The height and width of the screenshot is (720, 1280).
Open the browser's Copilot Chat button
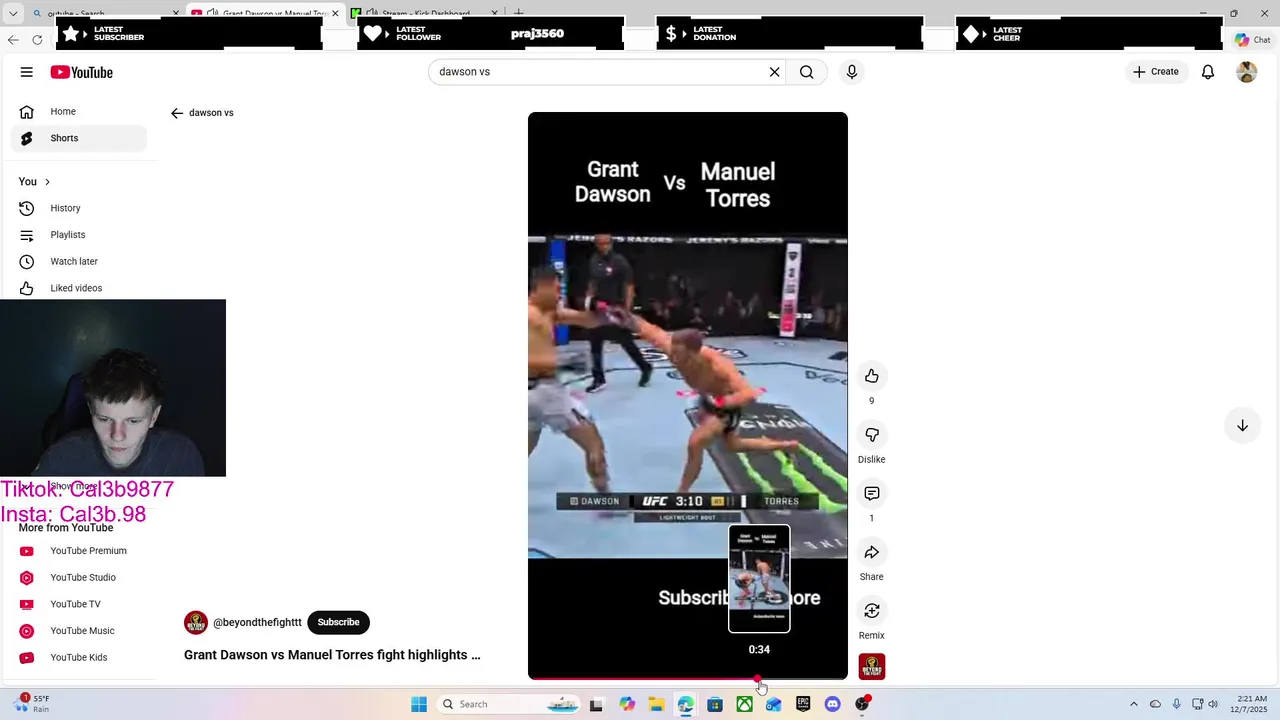[x=1254, y=40]
